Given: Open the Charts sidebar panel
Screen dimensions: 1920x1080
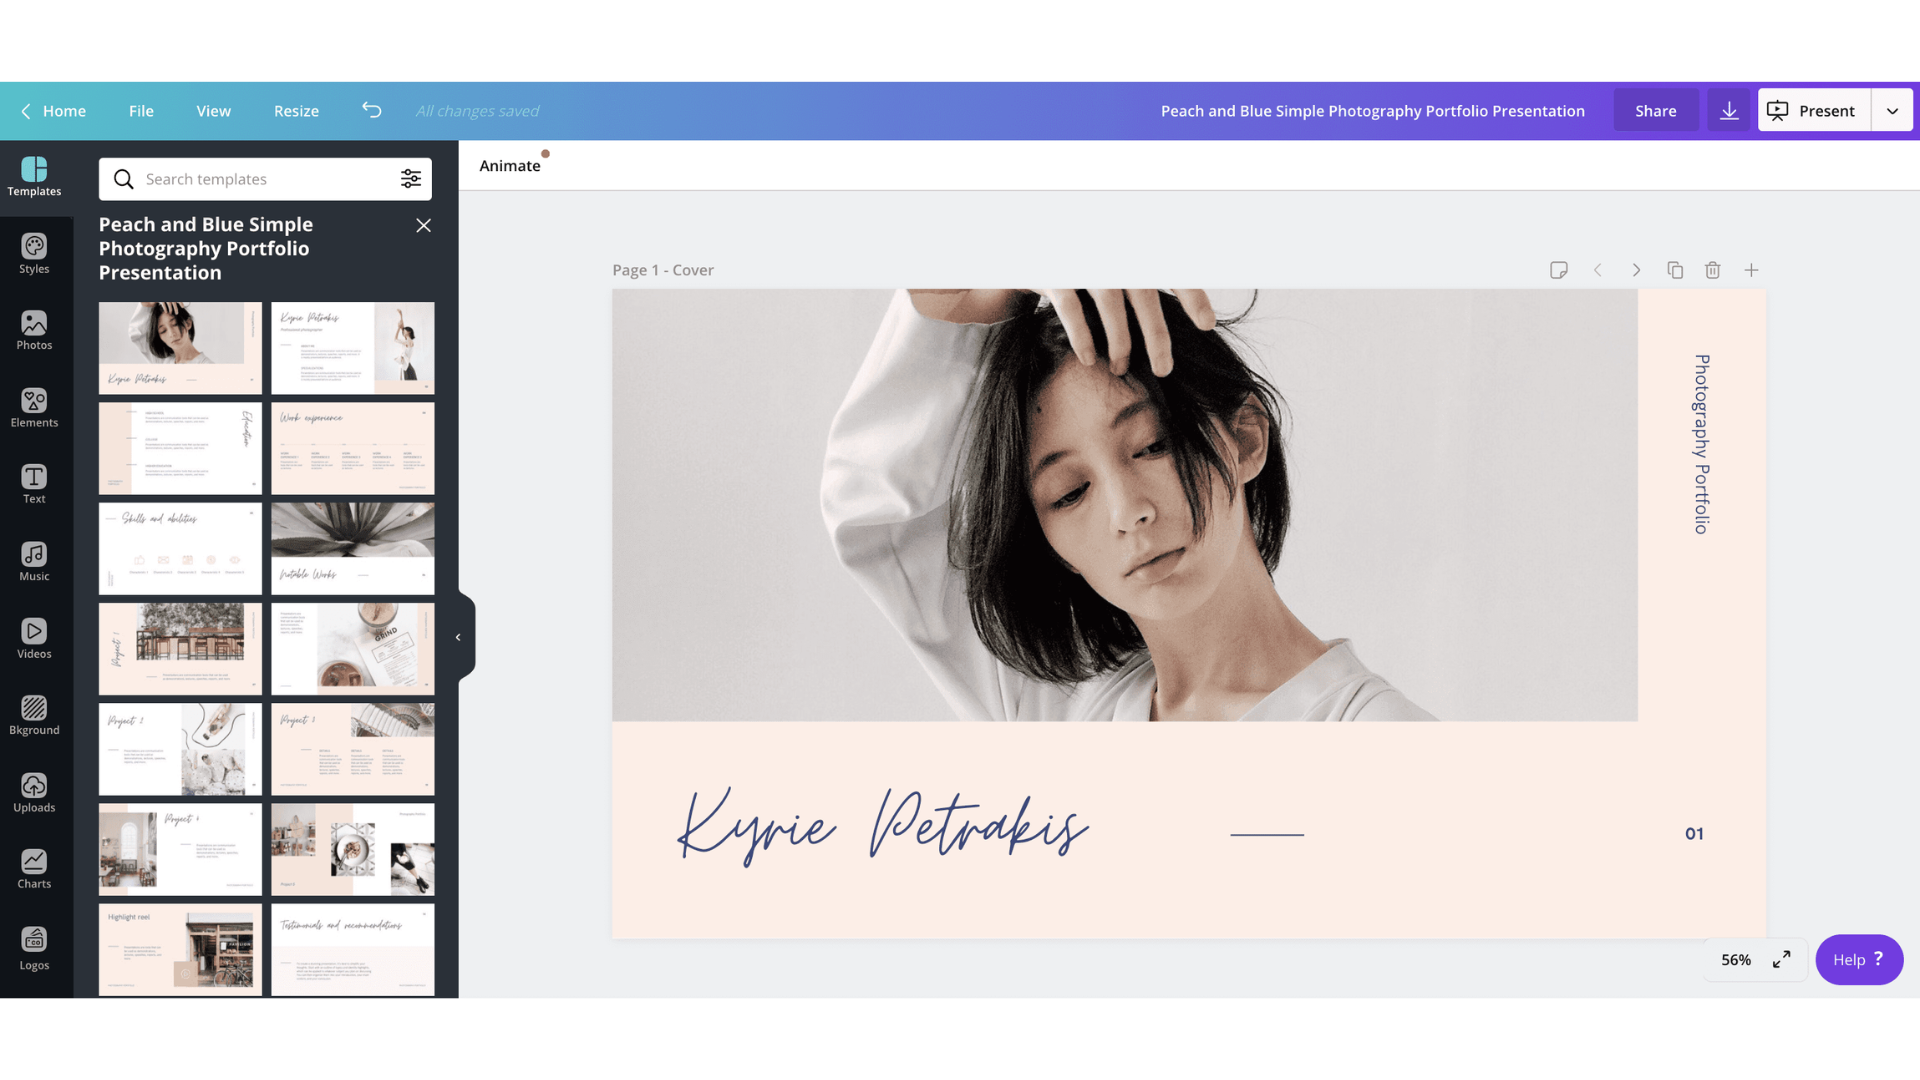Looking at the screenshot, I should point(34,869).
